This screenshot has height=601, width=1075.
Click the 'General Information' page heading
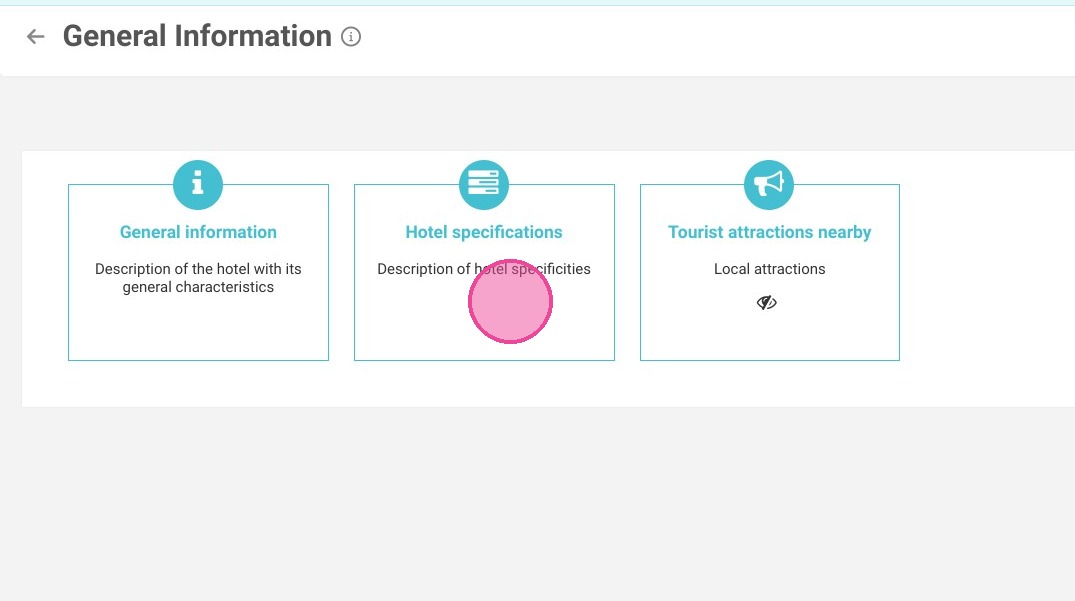[x=197, y=36]
